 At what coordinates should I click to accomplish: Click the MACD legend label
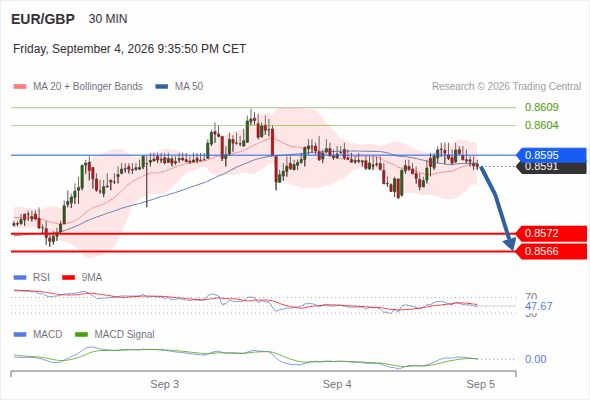pos(48,335)
